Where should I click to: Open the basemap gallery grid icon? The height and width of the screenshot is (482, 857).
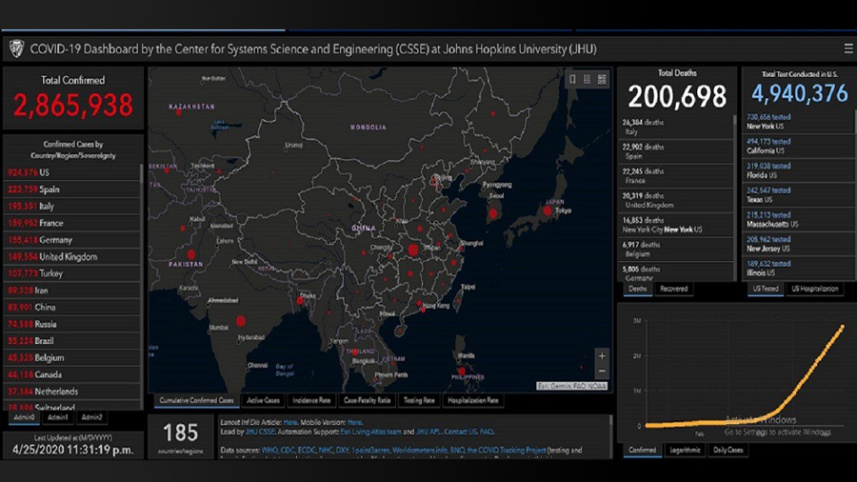601,79
